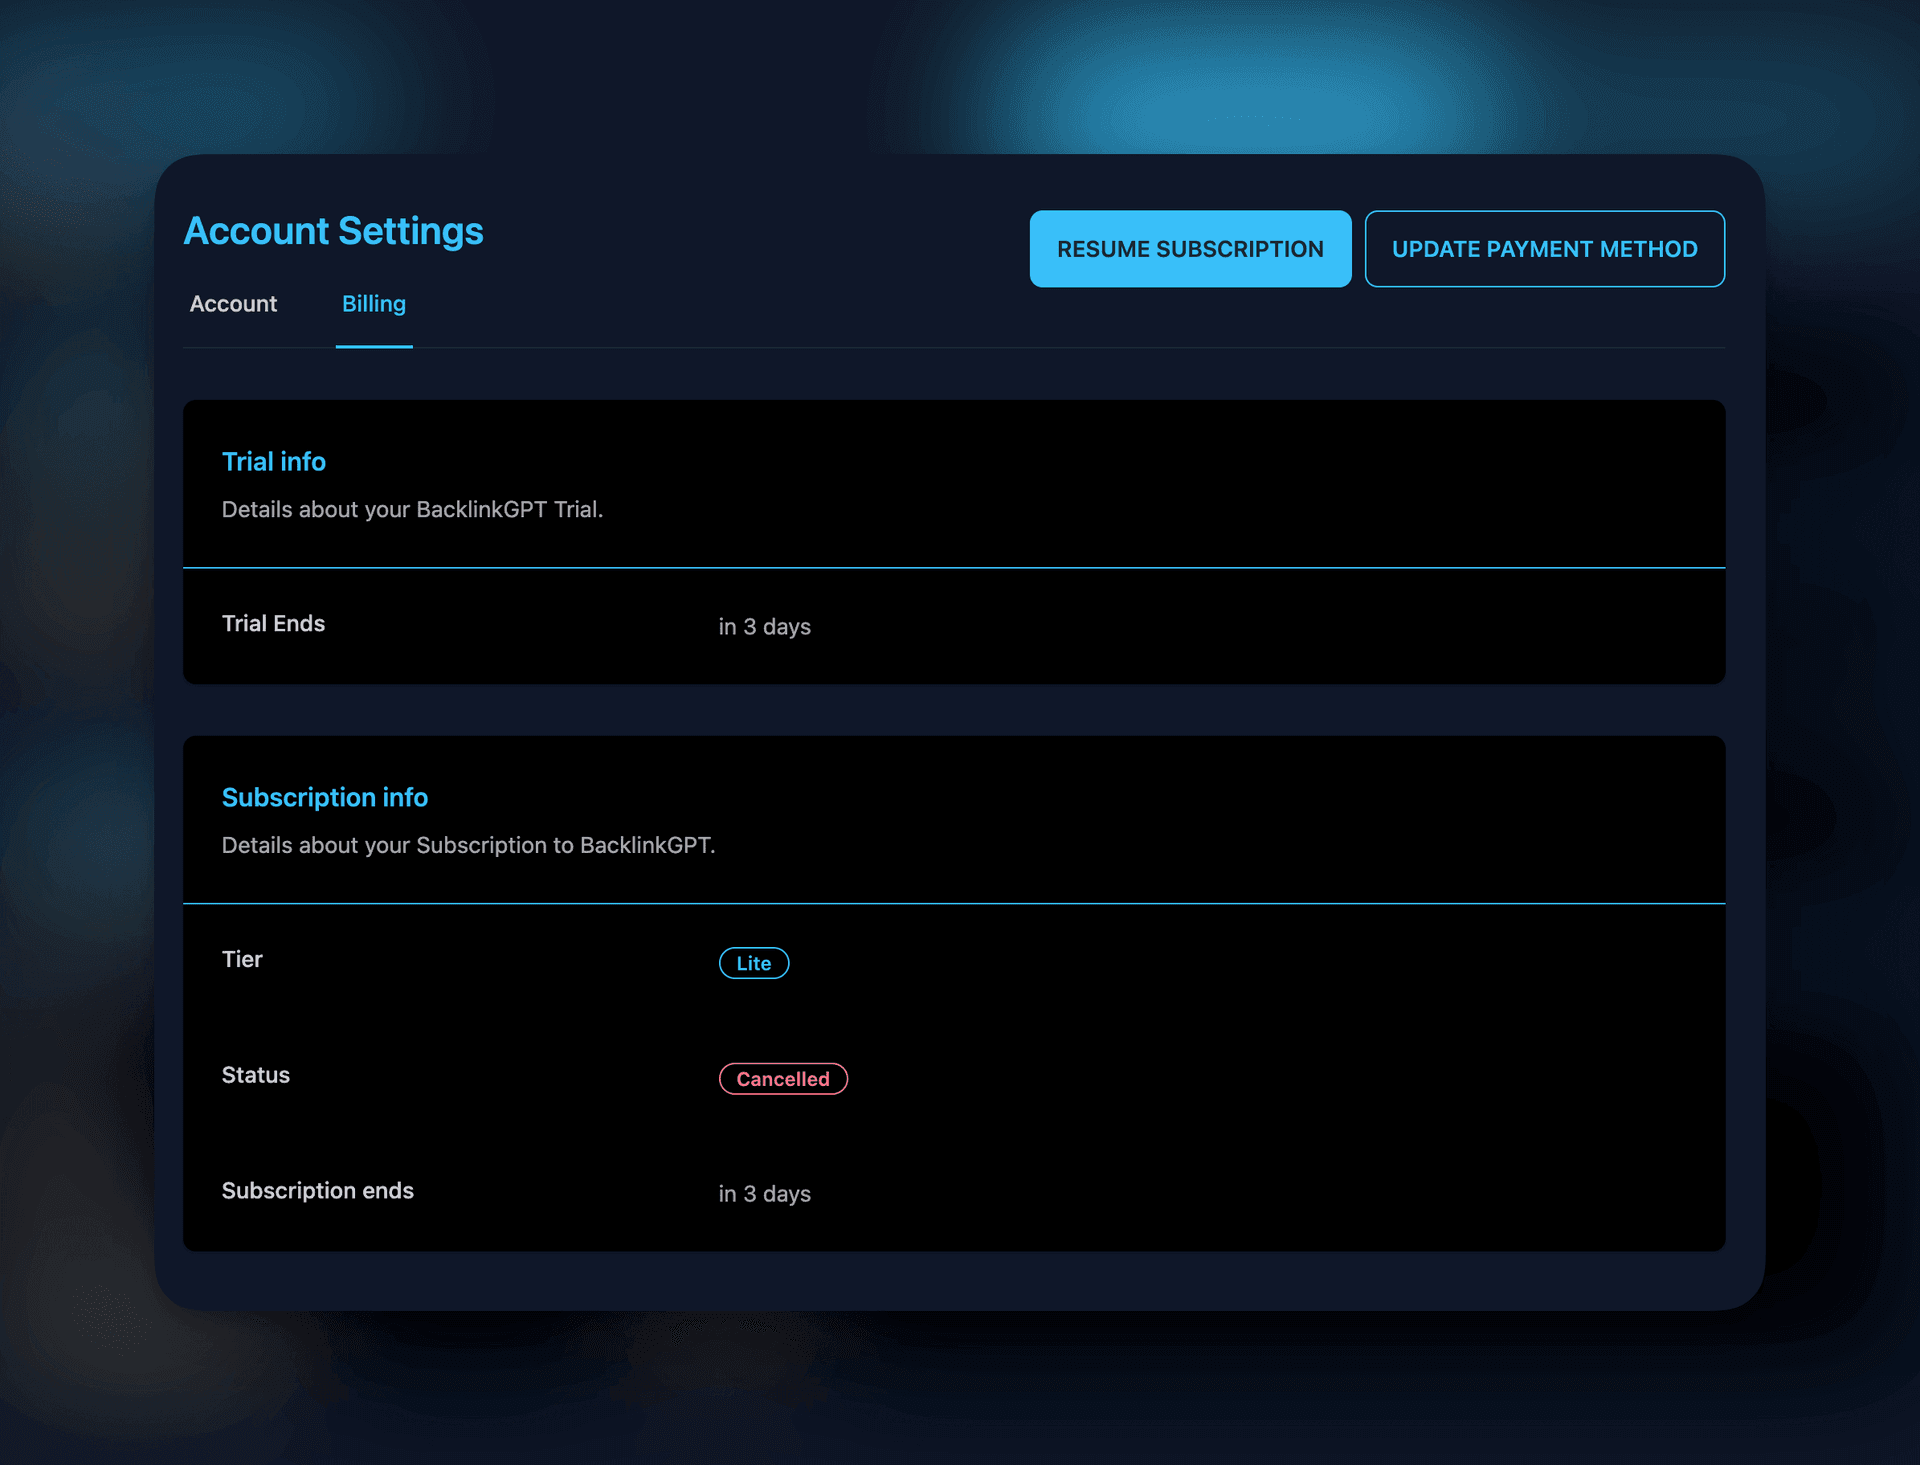Click the Trial info description text
1920x1465 pixels.
click(x=413, y=509)
